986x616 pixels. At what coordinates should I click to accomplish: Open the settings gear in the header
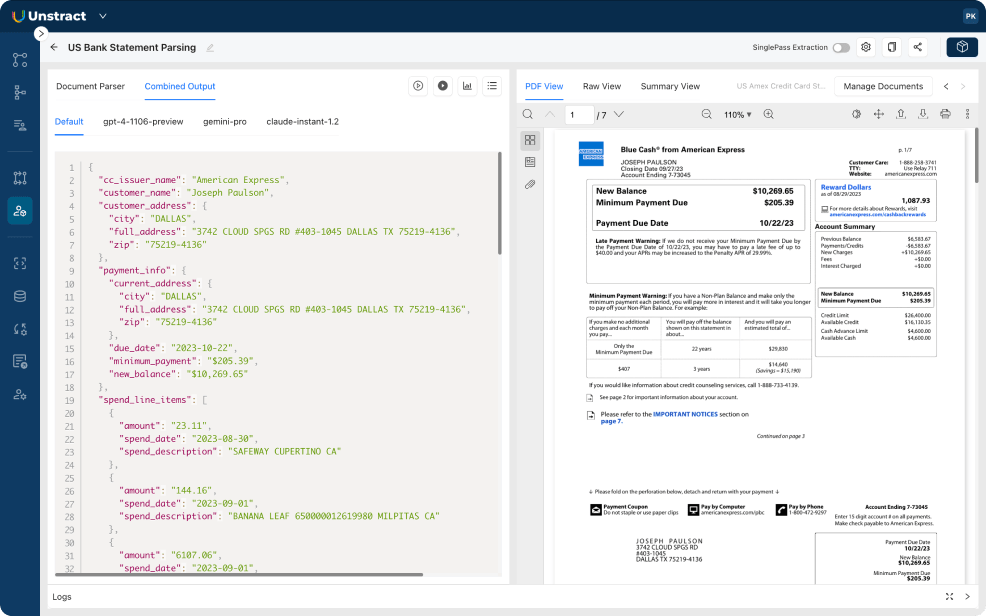pos(866,47)
